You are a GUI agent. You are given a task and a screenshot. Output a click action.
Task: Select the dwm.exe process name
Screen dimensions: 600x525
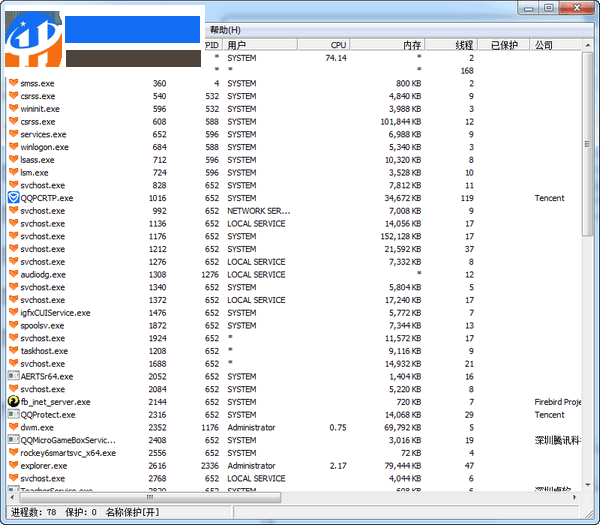click(37, 427)
